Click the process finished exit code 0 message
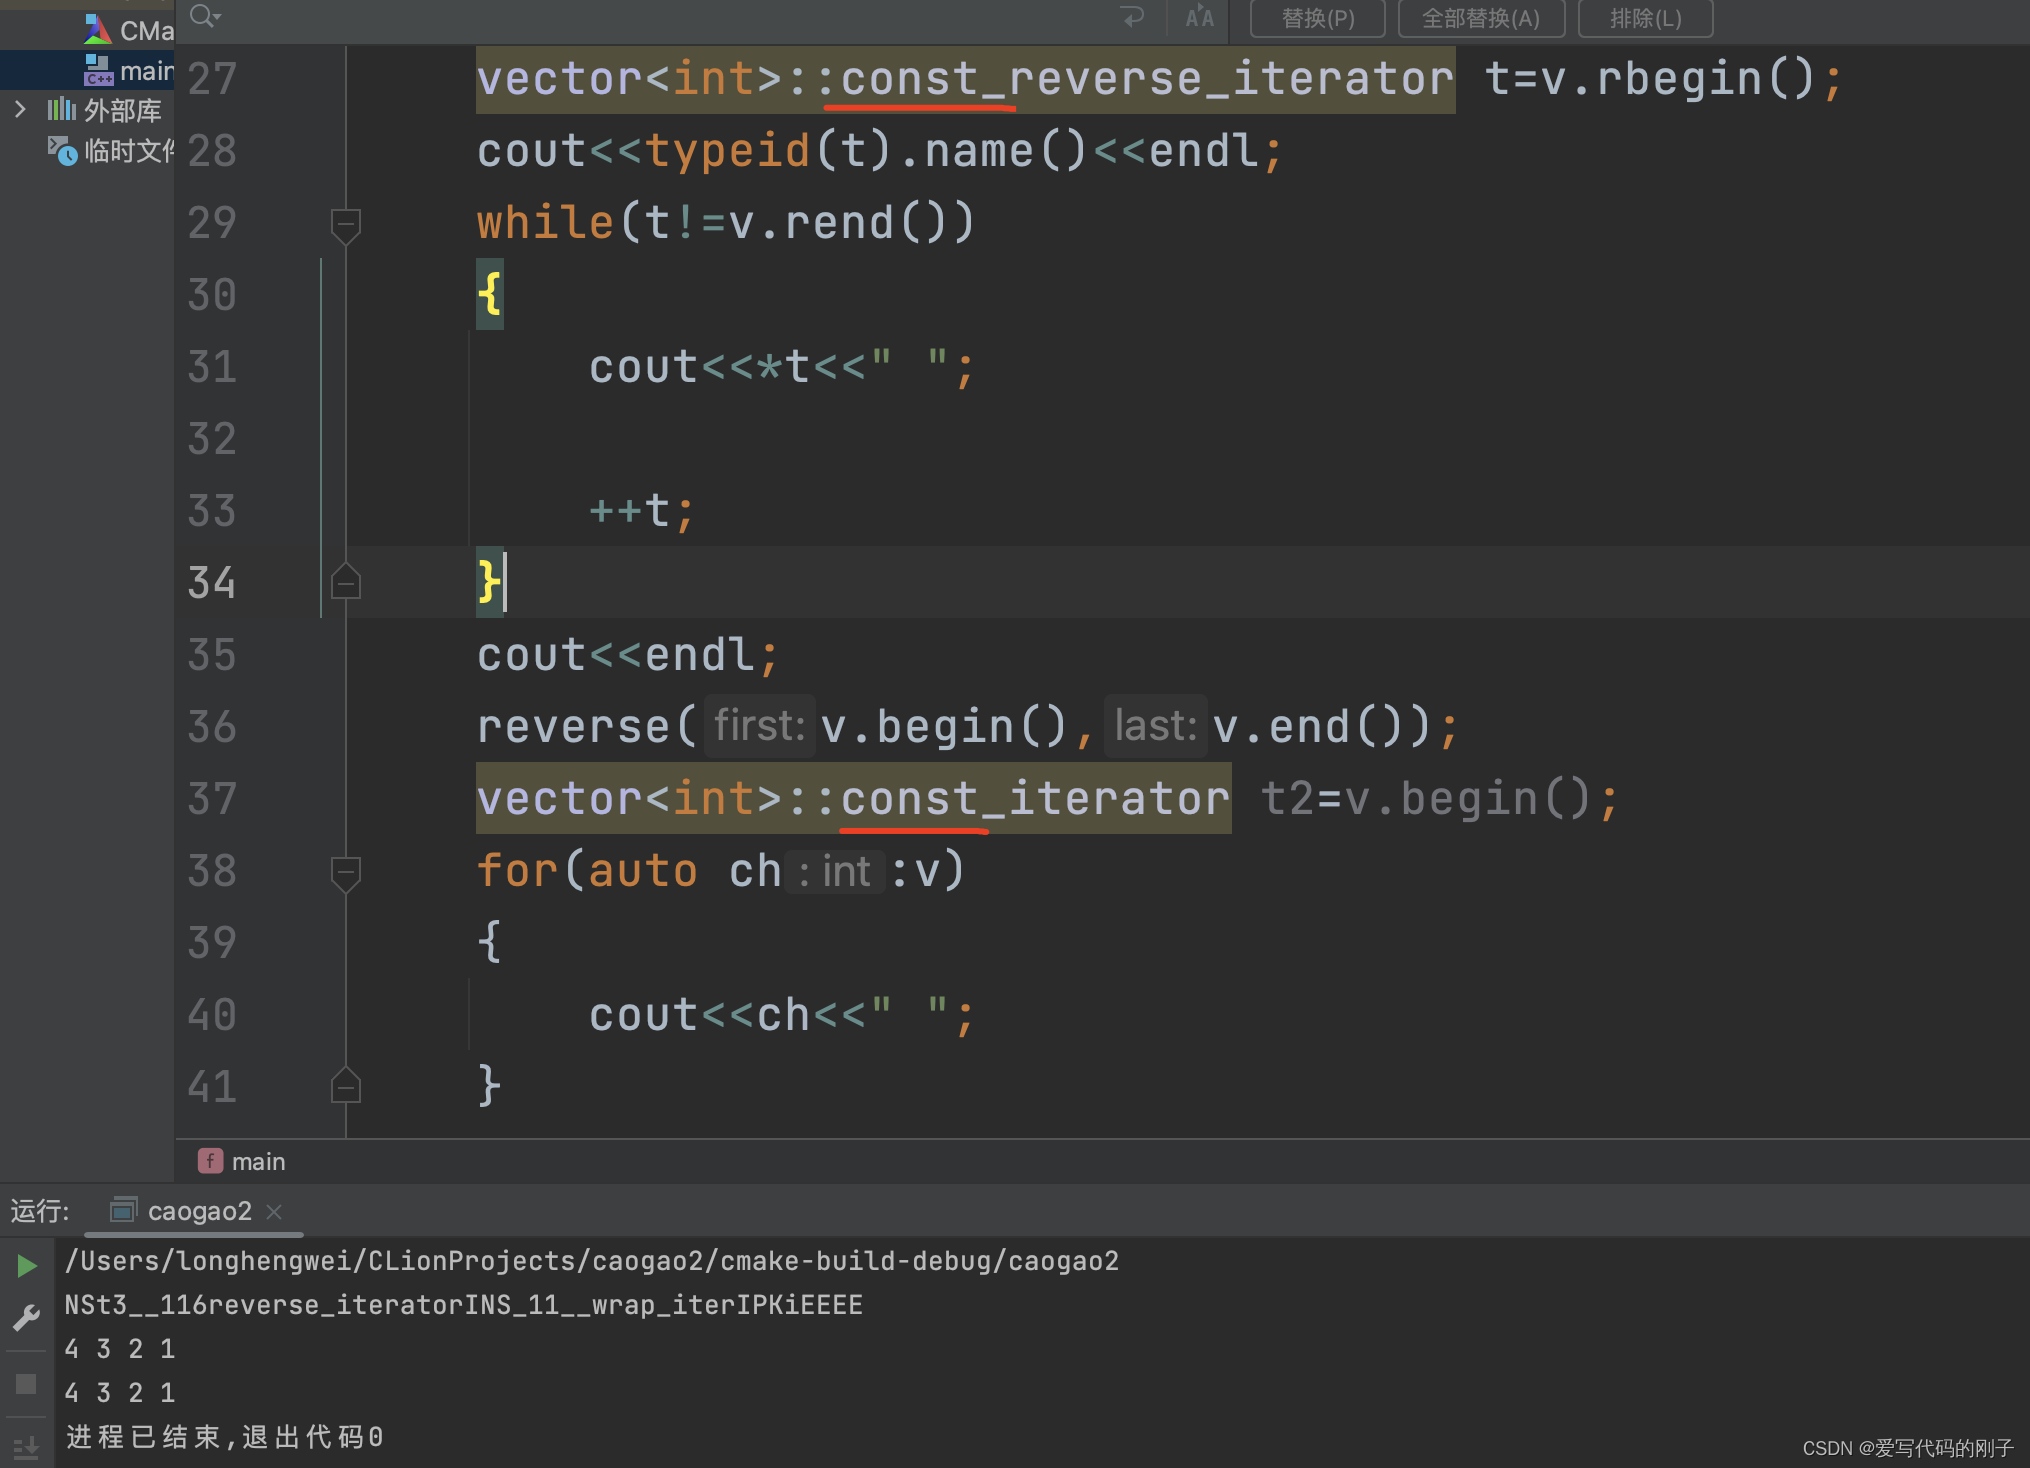Image resolution: width=2030 pixels, height=1468 pixels. pyautogui.click(x=225, y=1437)
